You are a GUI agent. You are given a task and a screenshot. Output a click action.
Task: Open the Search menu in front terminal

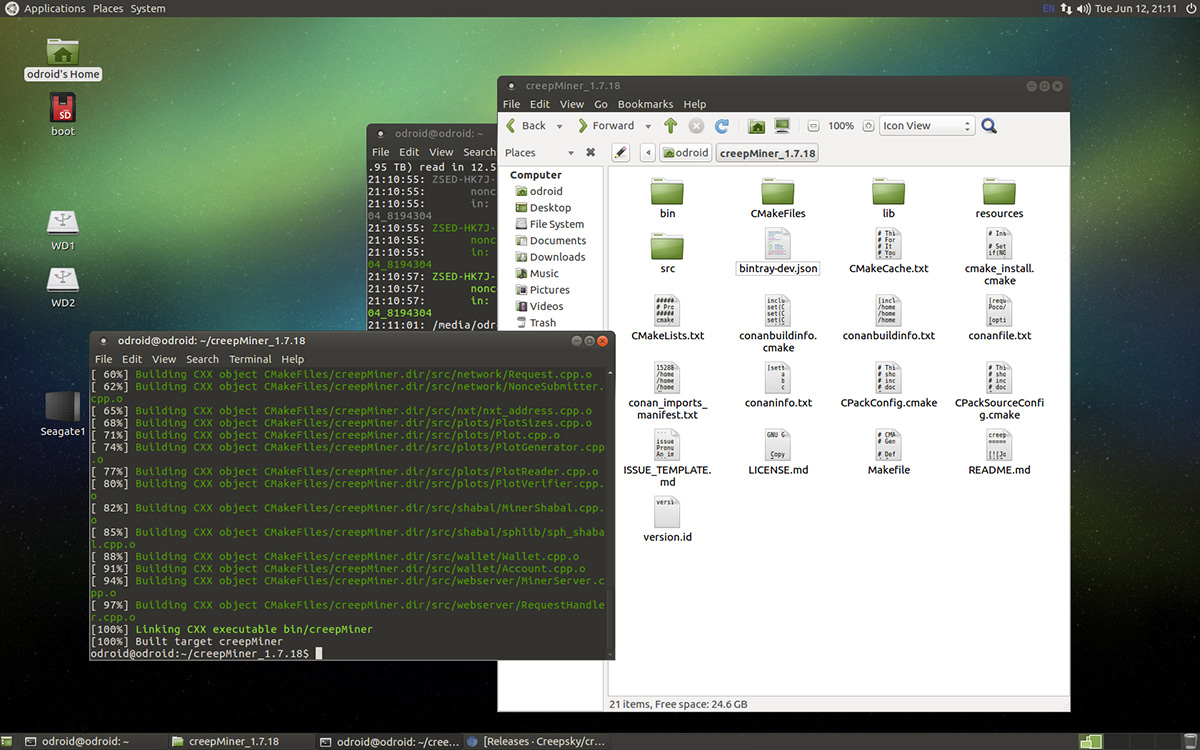click(202, 359)
